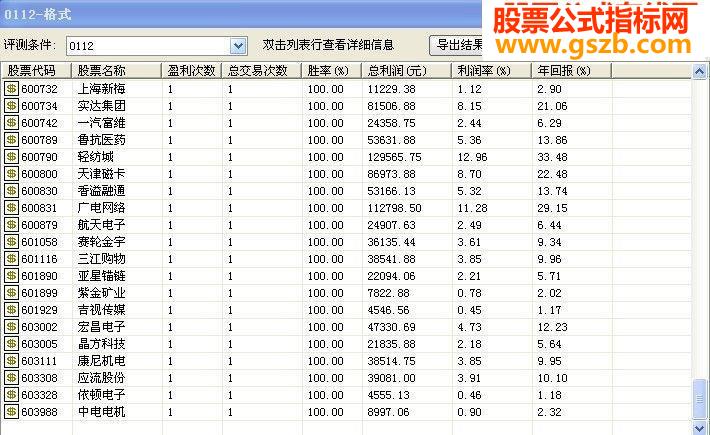Screen dimensions: 710x435
Task: Click total profit value 4546.56
Action: [x=388, y=310]
